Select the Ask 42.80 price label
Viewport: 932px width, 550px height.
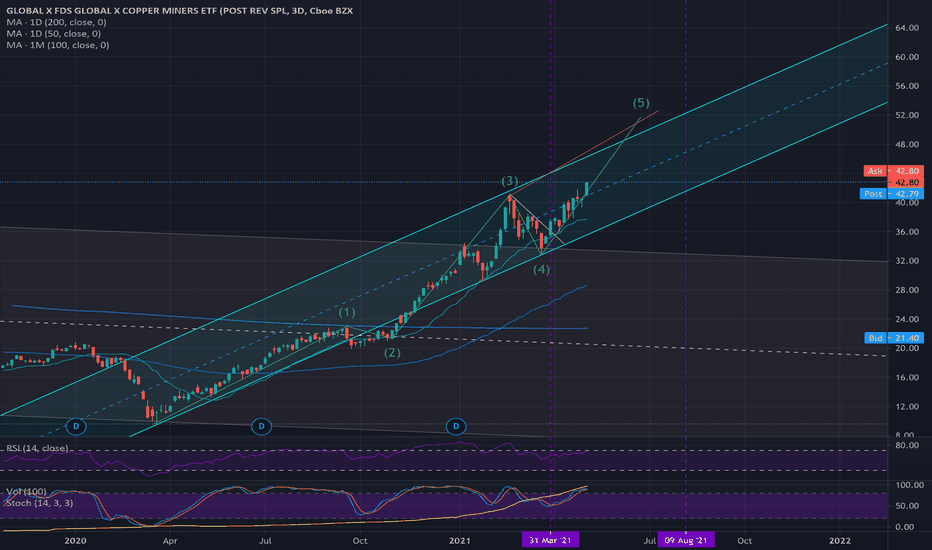(893, 171)
